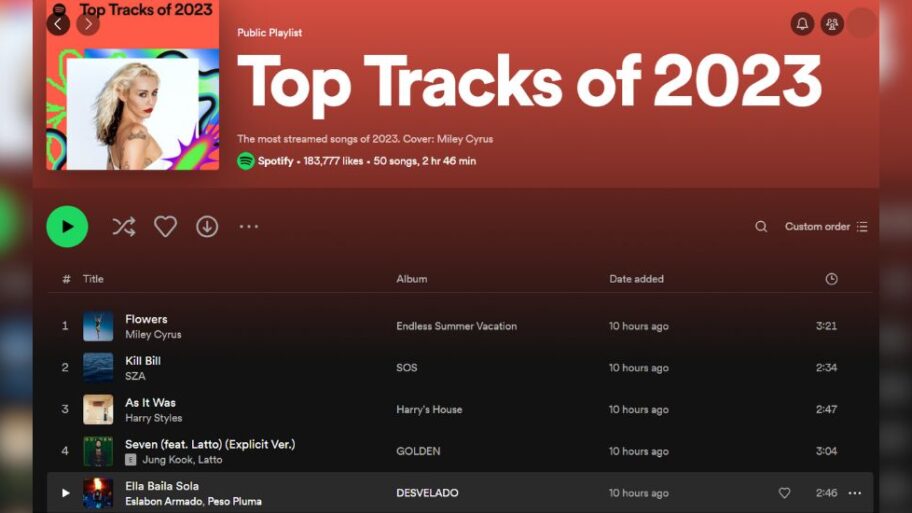Image resolution: width=912 pixels, height=513 pixels.
Task: Play the Top Tracks of 2023 playlist
Action: (x=67, y=227)
